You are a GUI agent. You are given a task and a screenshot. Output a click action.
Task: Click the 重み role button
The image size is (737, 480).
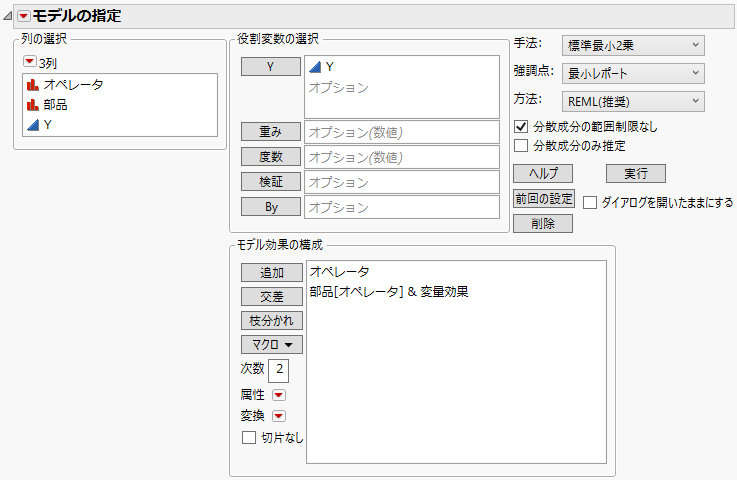271,132
